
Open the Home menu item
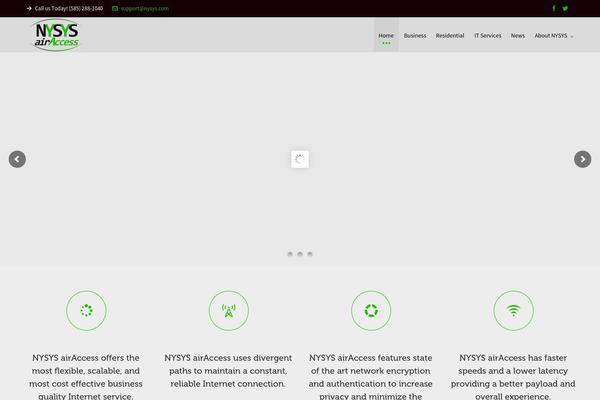point(386,36)
